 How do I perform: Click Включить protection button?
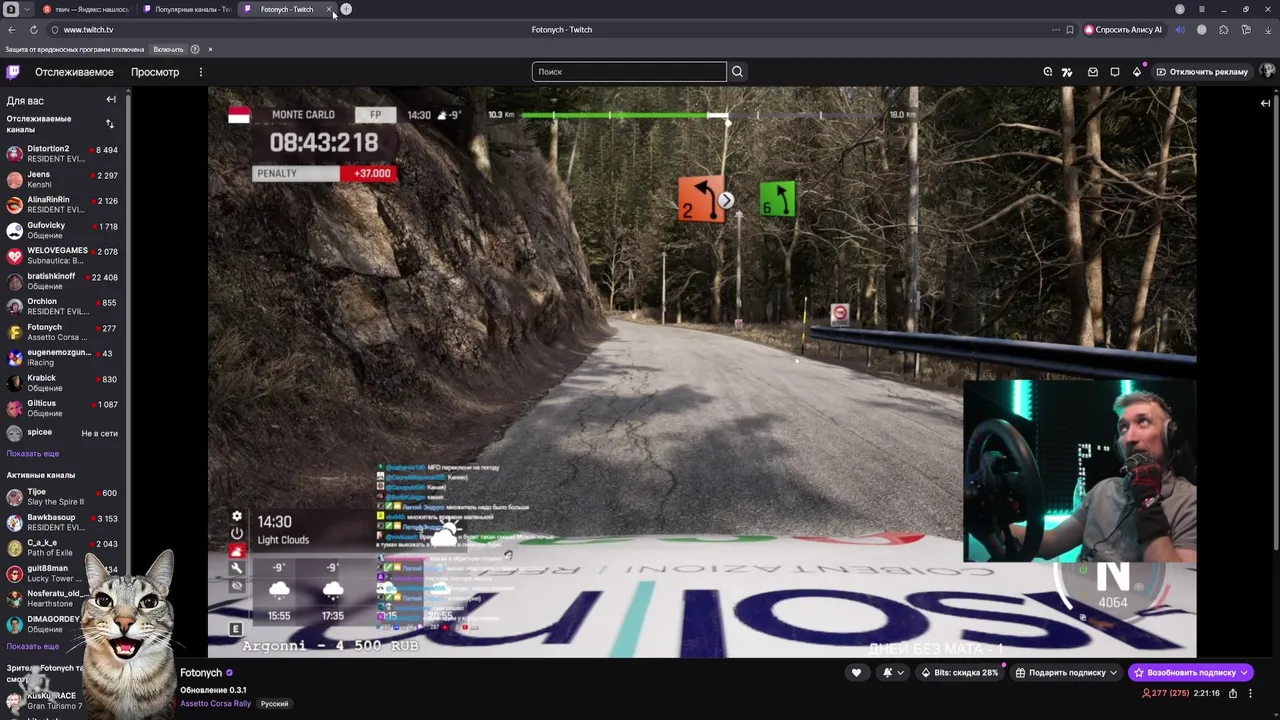pos(168,49)
